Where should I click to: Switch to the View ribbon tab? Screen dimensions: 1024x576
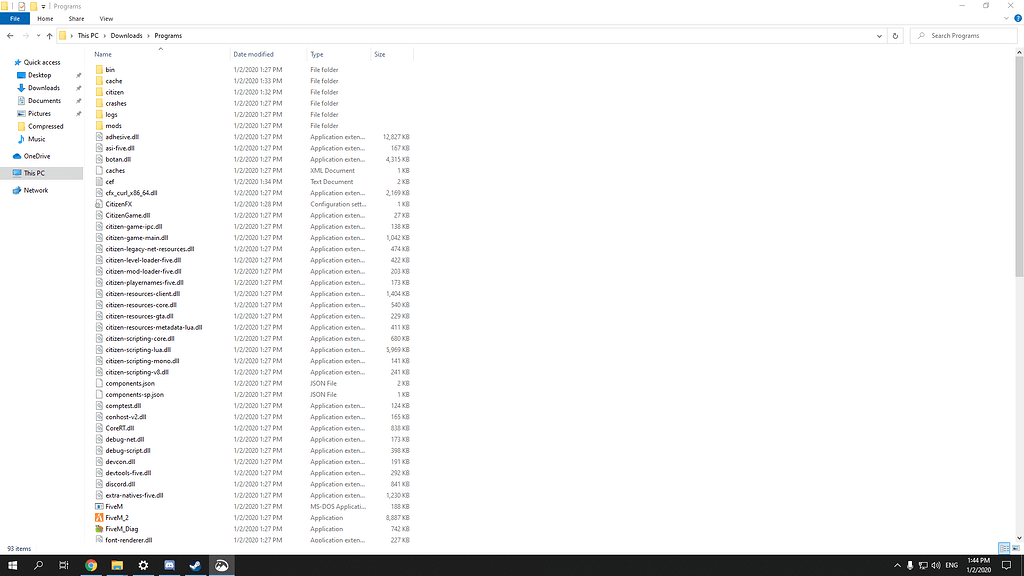click(106, 18)
